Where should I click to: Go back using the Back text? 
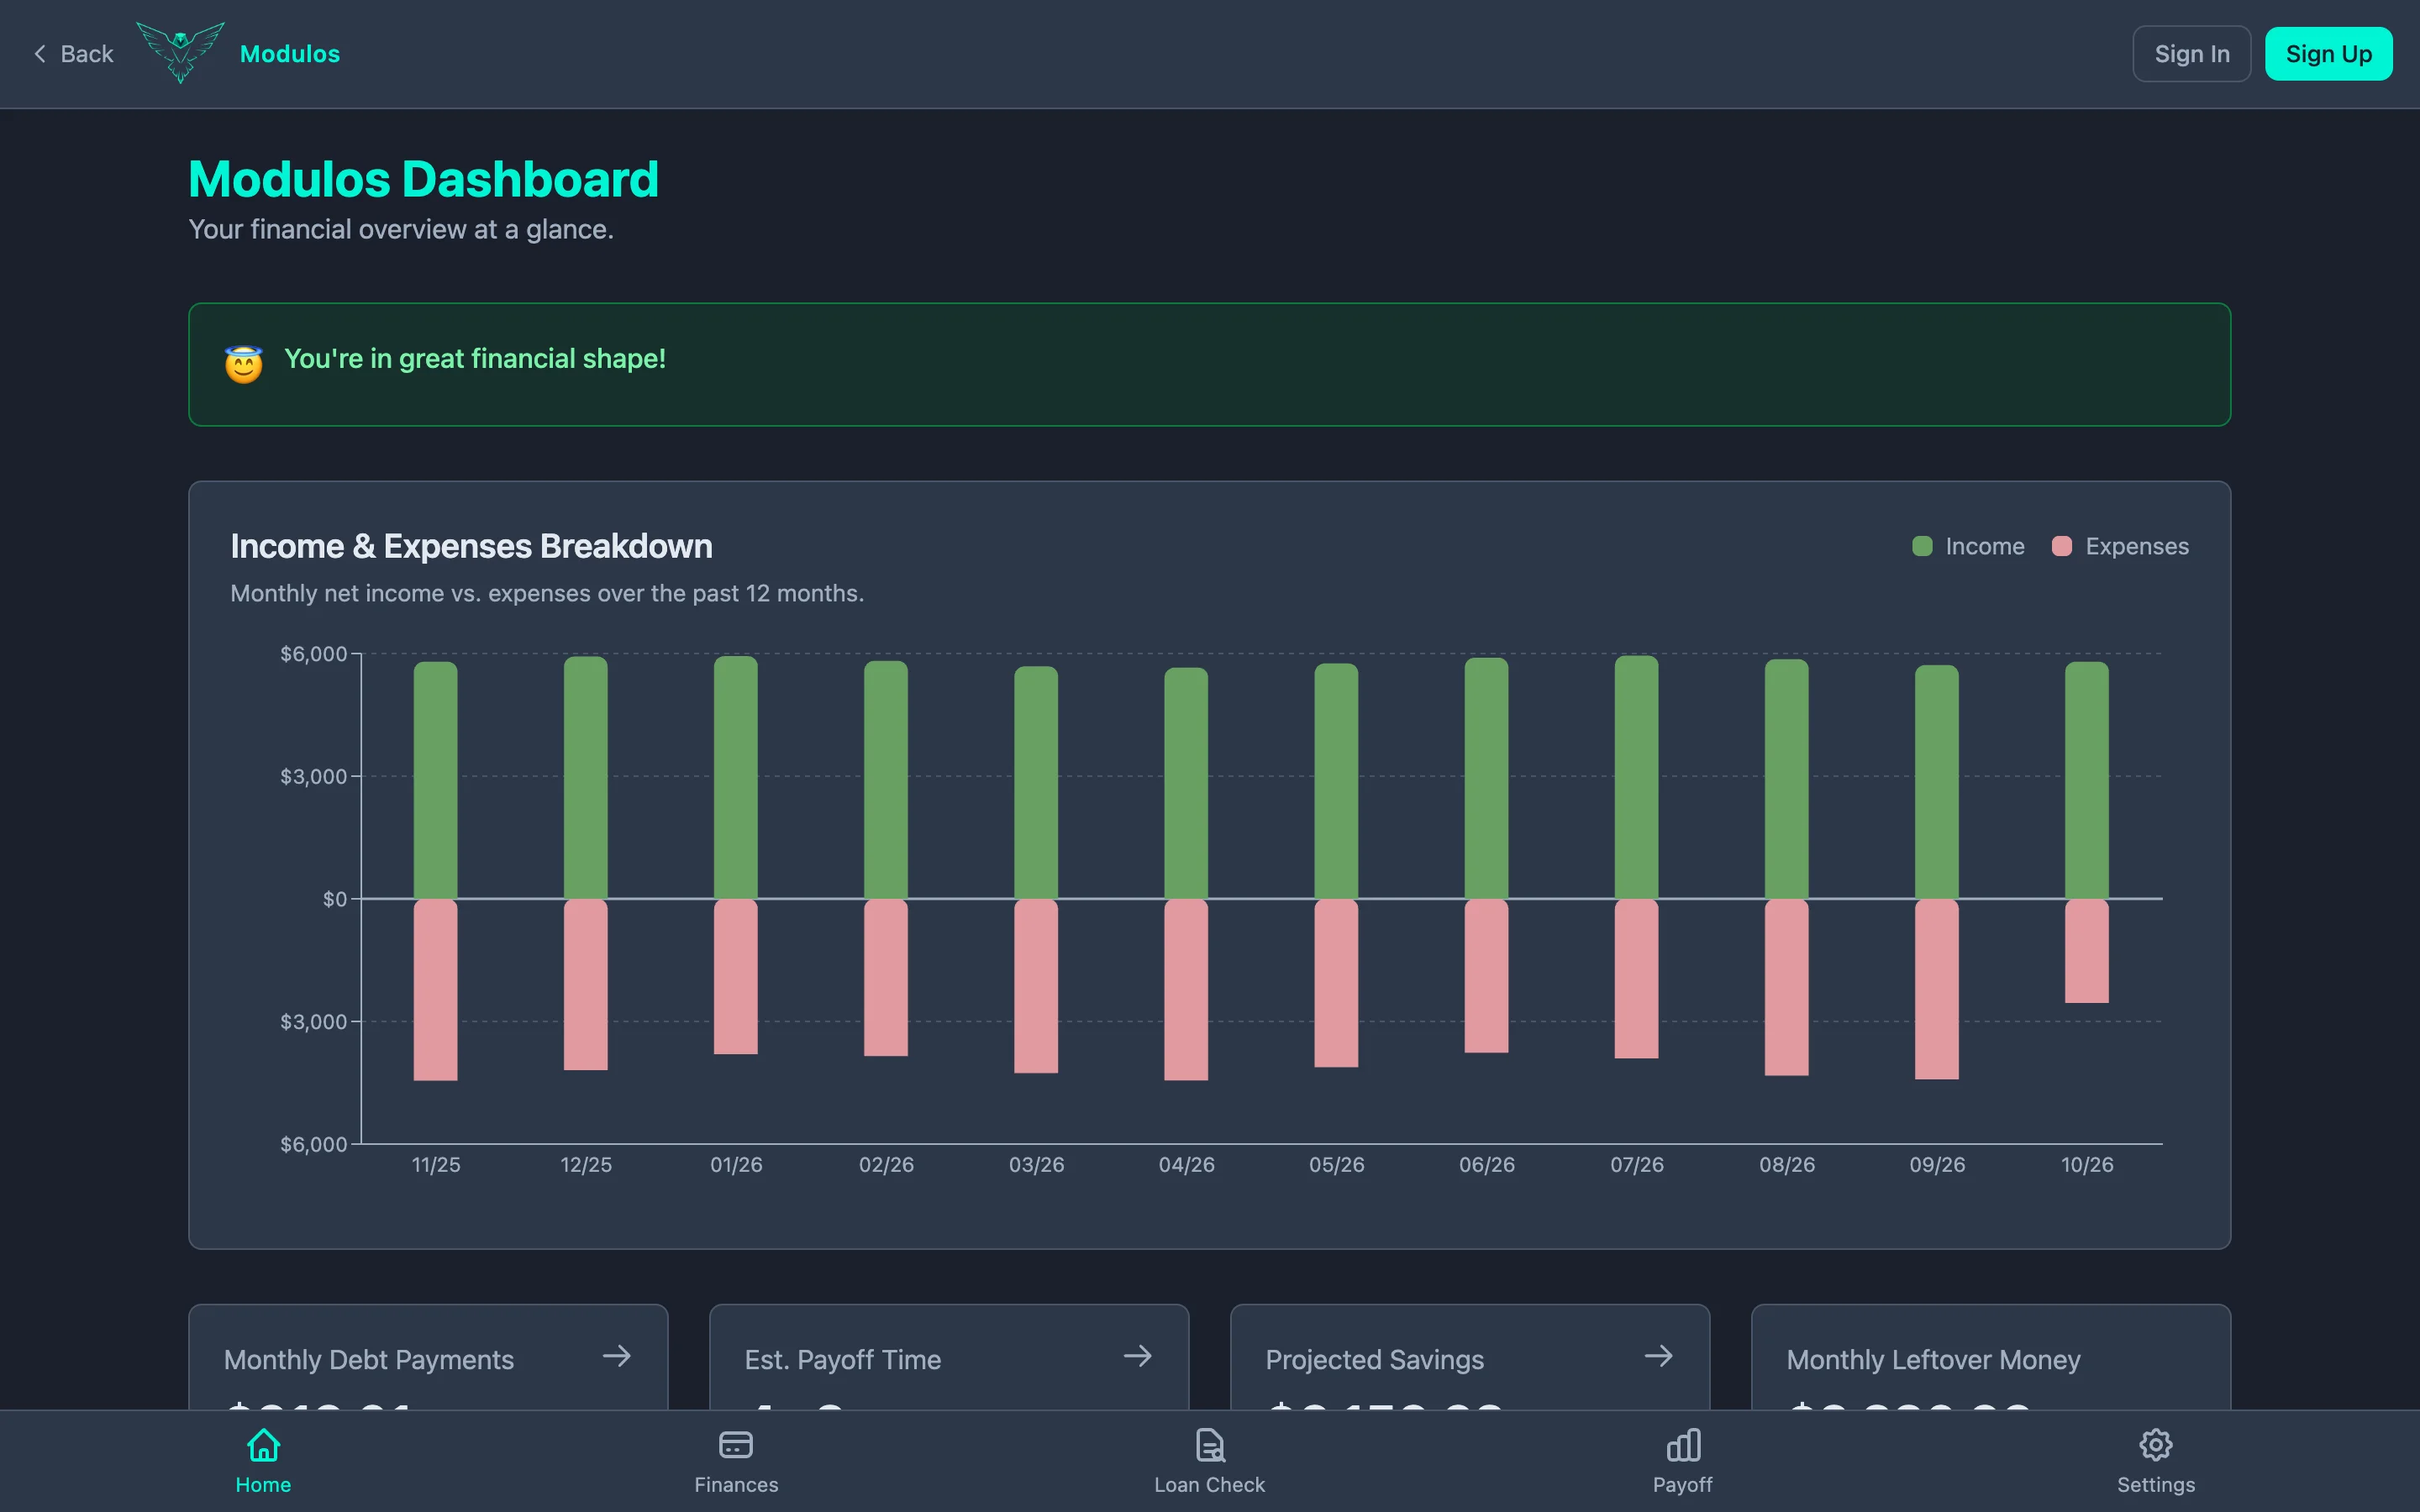(87, 54)
